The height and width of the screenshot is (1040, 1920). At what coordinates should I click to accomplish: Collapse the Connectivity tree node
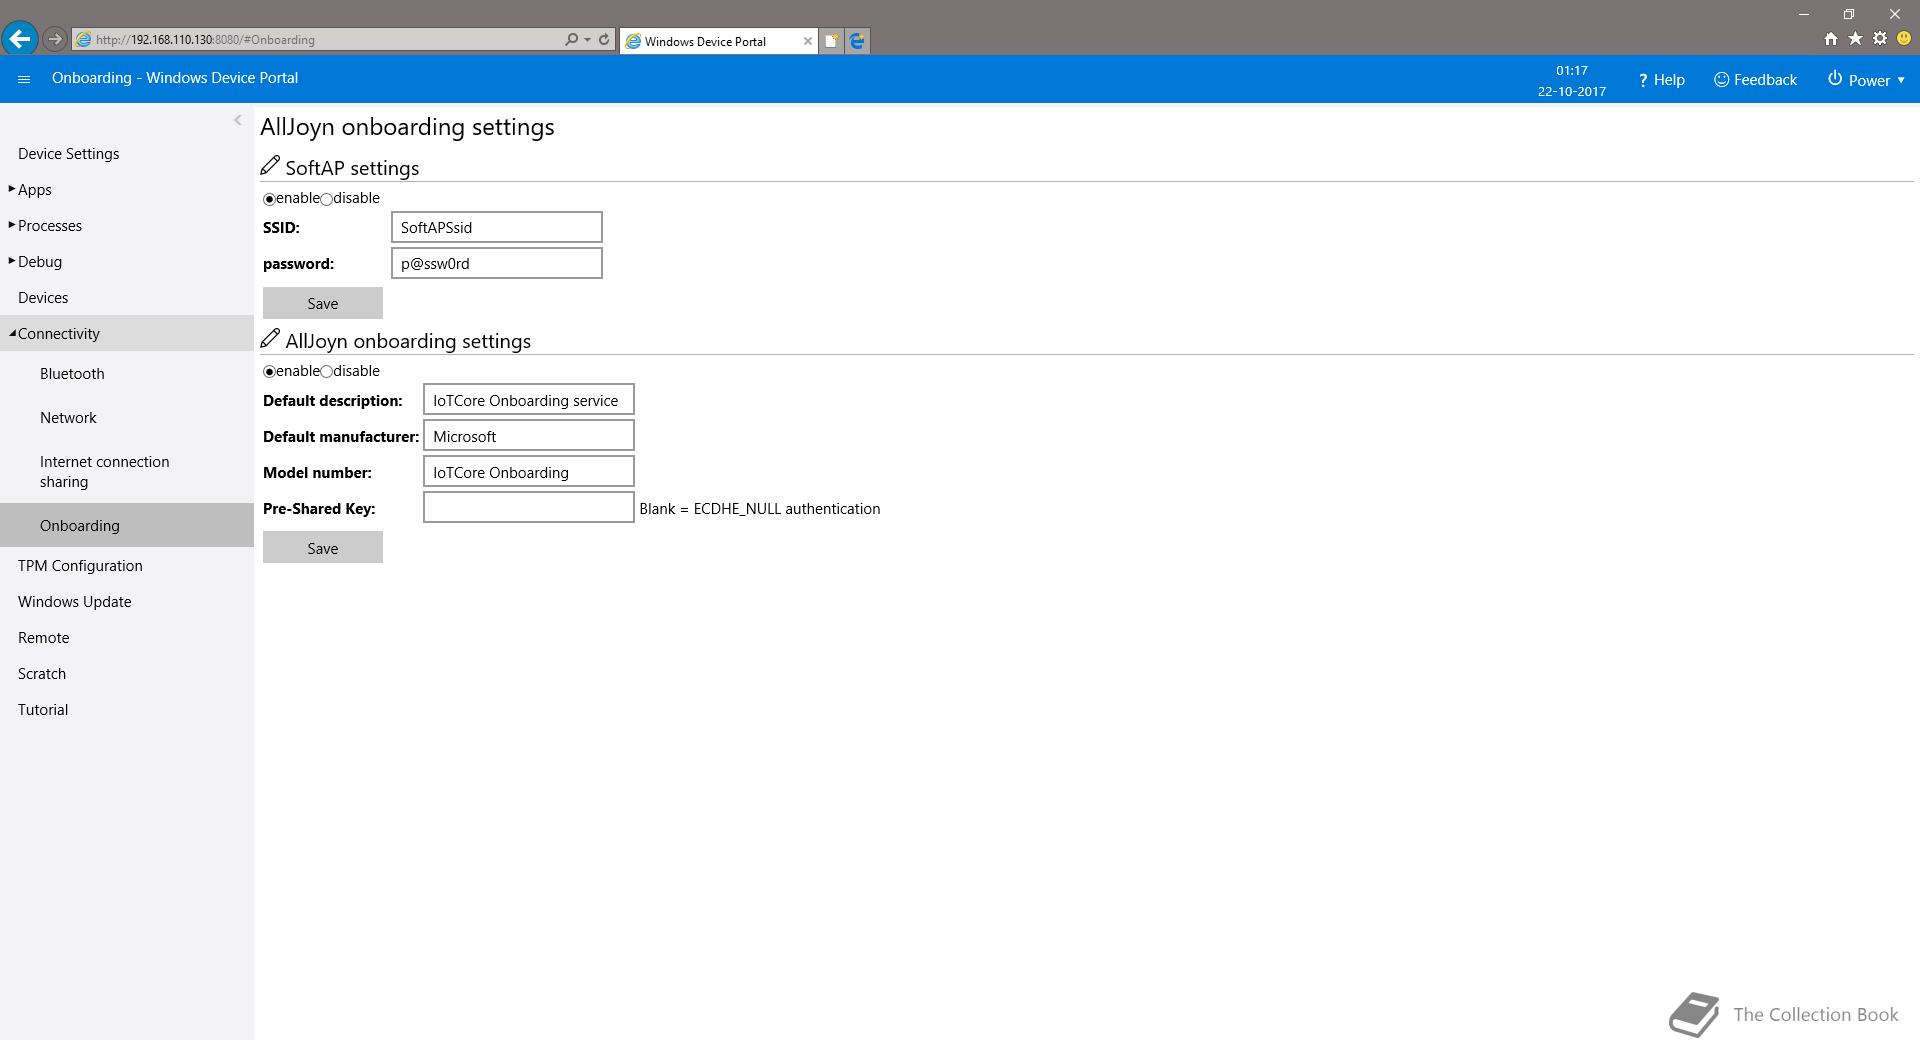(x=12, y=333)
